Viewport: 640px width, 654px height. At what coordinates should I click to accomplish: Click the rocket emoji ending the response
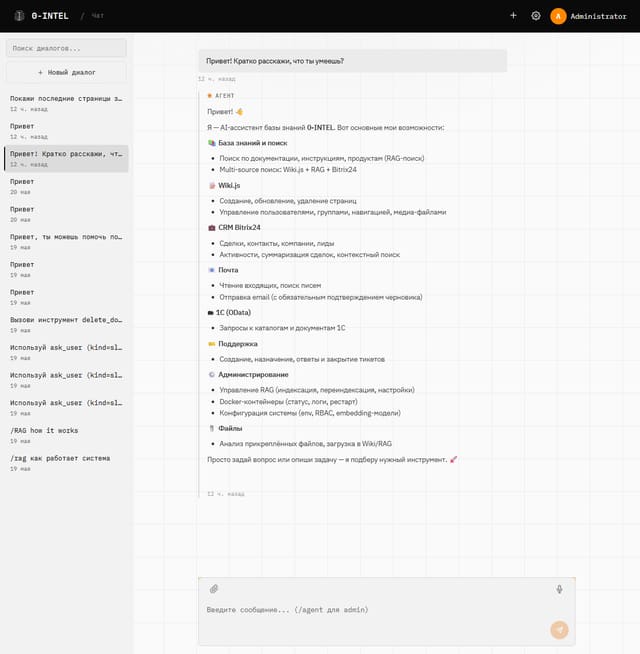coord(454,460)
